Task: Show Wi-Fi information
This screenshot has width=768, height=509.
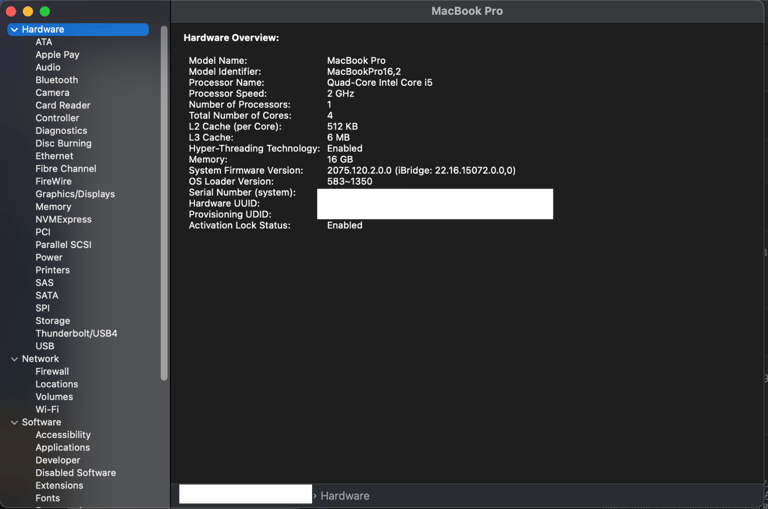Action: 47,410
